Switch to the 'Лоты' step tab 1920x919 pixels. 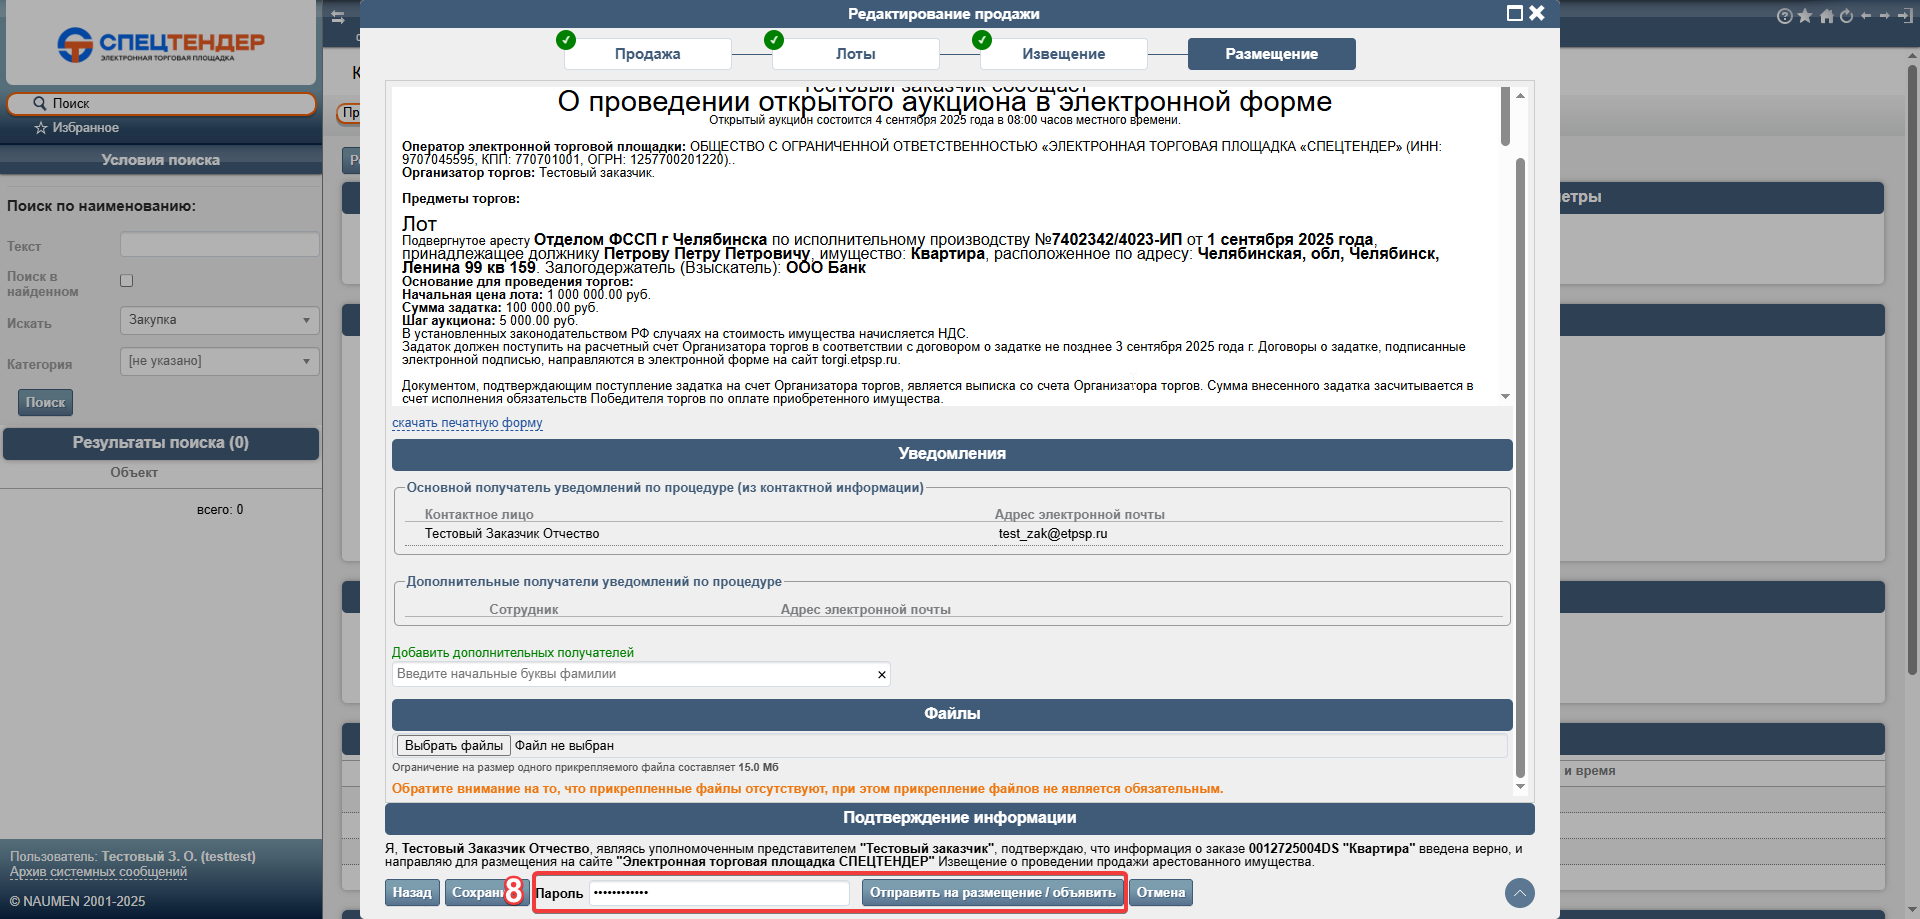click(855, 54)
